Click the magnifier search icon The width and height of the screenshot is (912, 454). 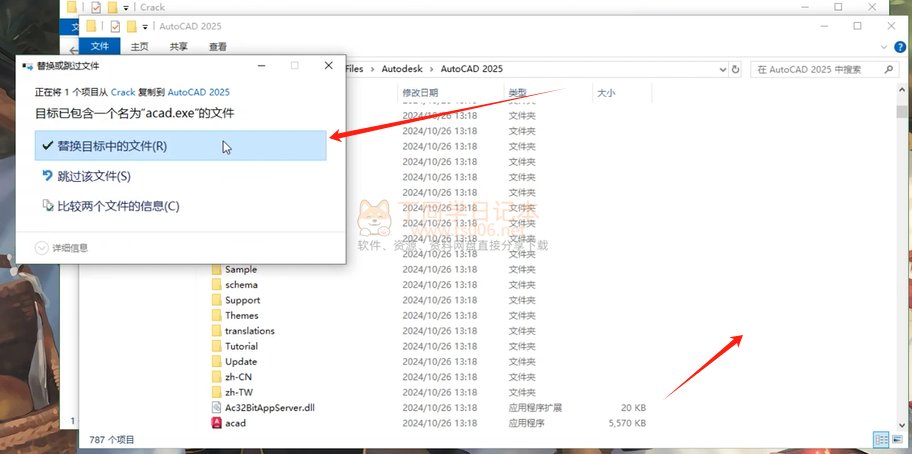[x=888, y=69]
